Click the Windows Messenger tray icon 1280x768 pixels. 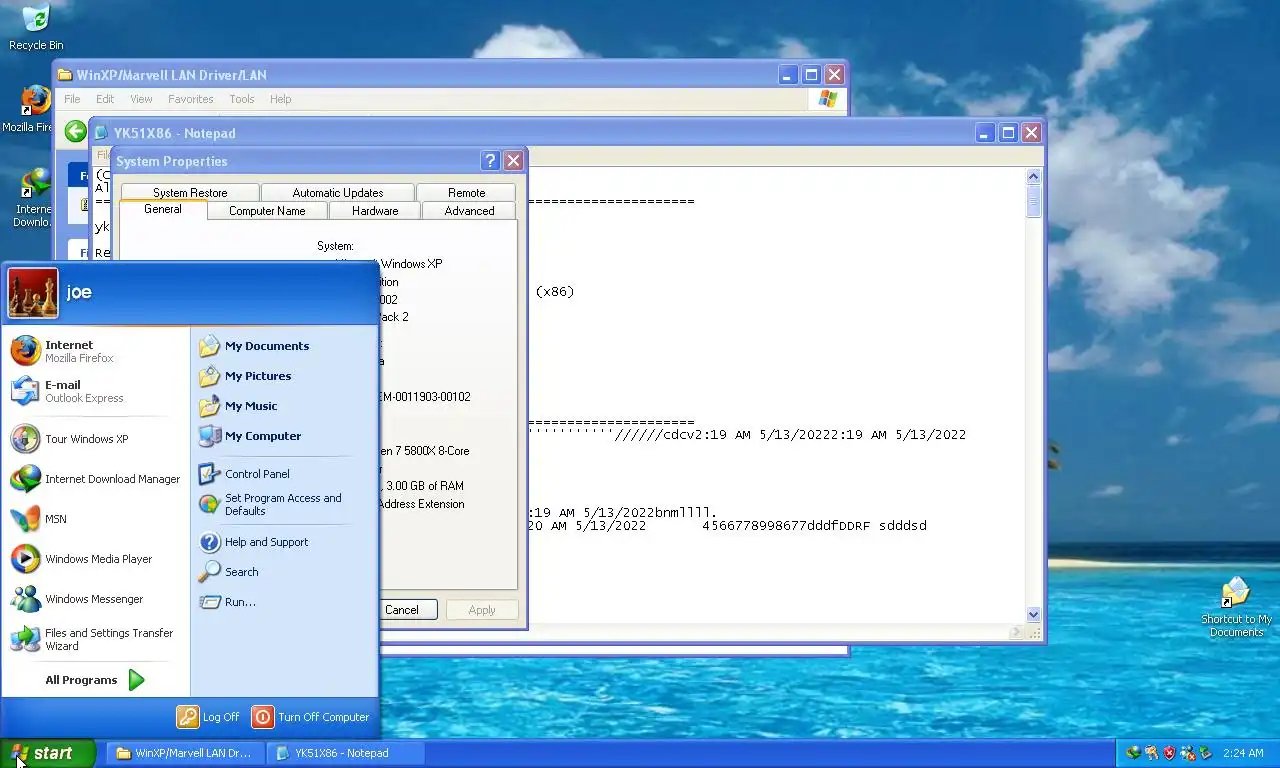(1188, 753)
